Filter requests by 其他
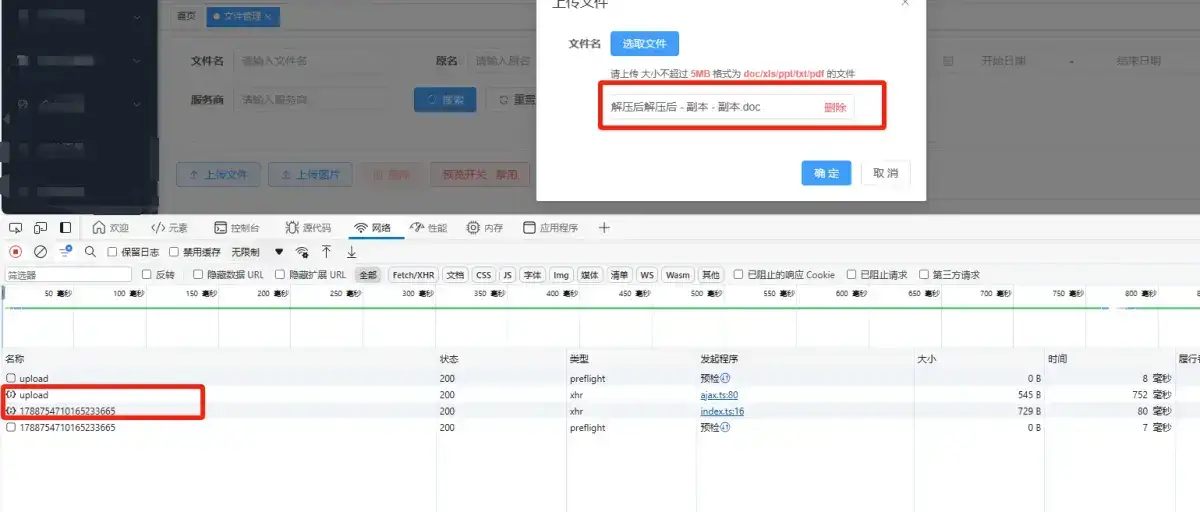The height and width of the screenshot is (512, 1200). 710,275
